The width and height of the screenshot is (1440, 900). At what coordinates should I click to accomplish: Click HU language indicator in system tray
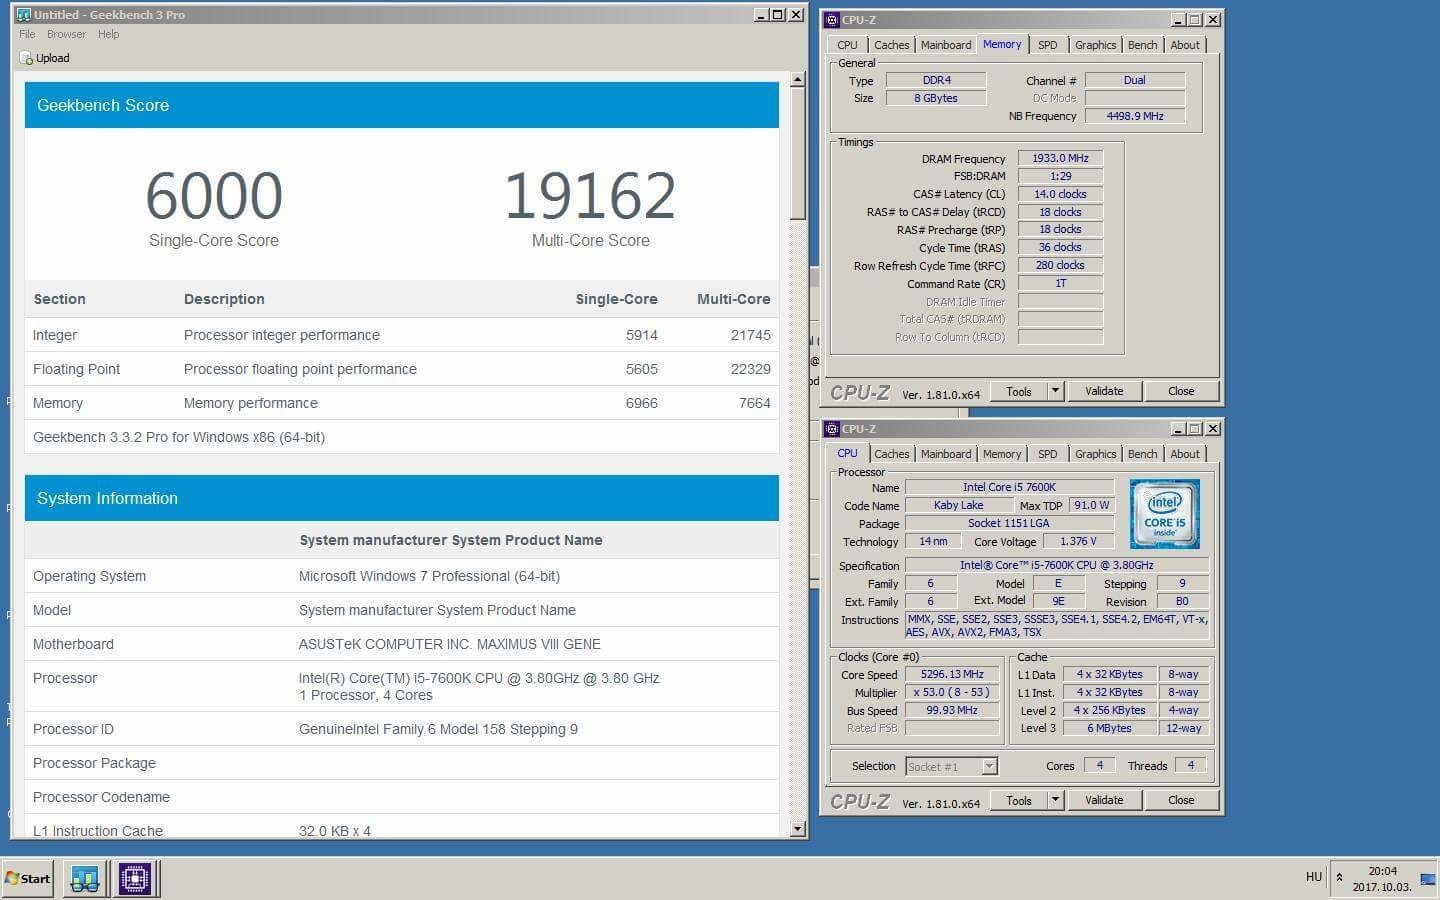(x=1314, y=877)
